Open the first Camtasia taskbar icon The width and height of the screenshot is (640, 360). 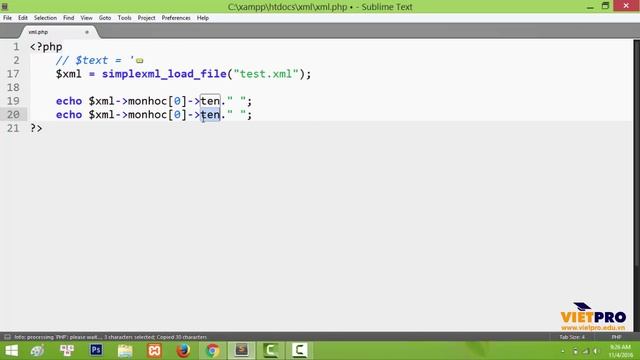click(271, 351)
